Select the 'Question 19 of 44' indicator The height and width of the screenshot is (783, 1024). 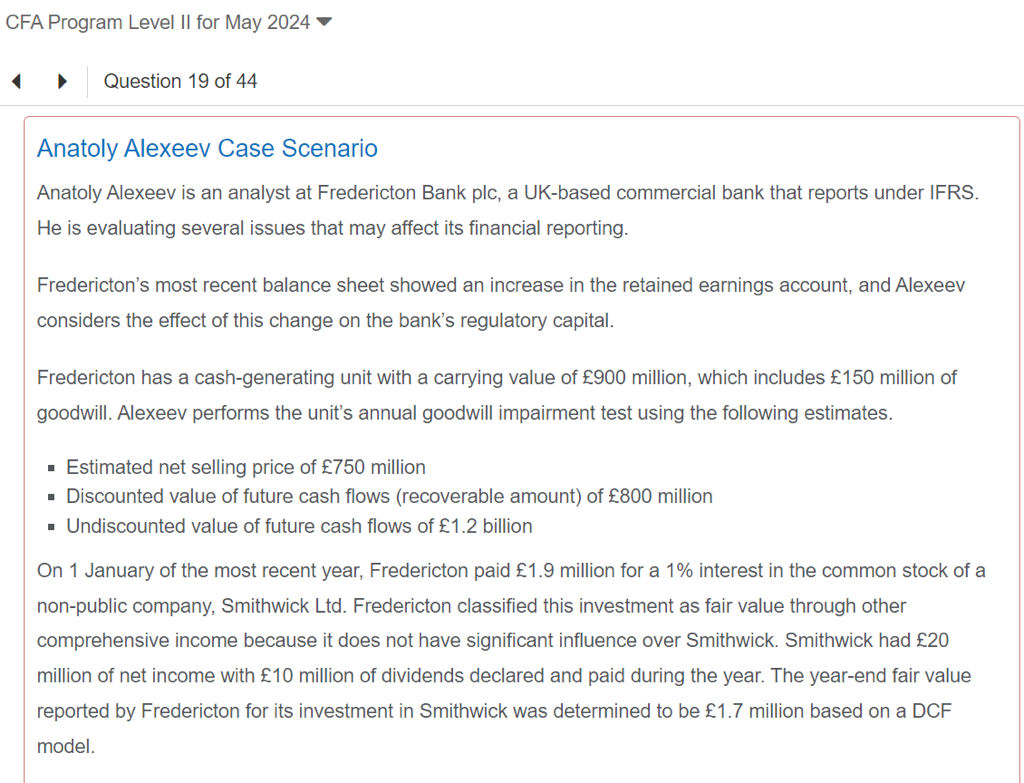click(x=180, y=81)
